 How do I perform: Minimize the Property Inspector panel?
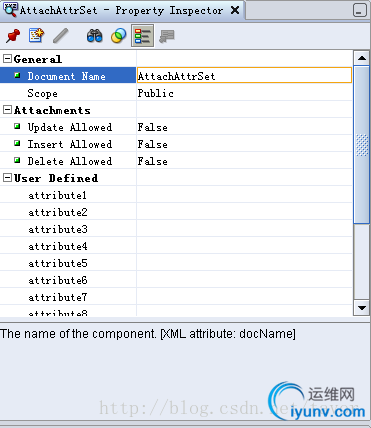[x=359, y=10]
